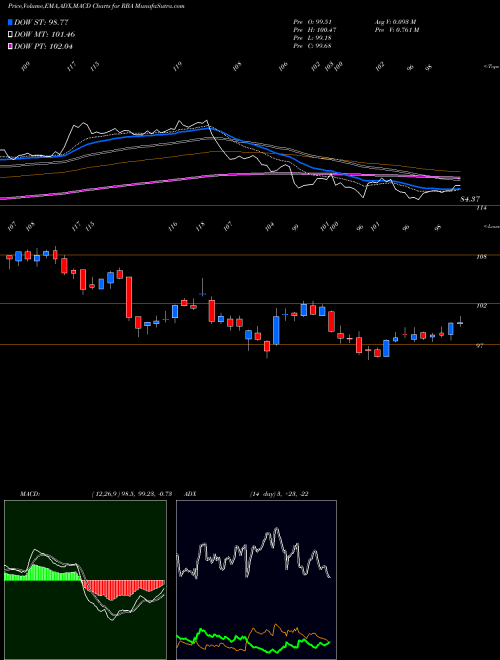Click the 'Pre O: 99.51' value
This screenshot has width=500, height=660.
pyautogui.click(x=313, y=21)
